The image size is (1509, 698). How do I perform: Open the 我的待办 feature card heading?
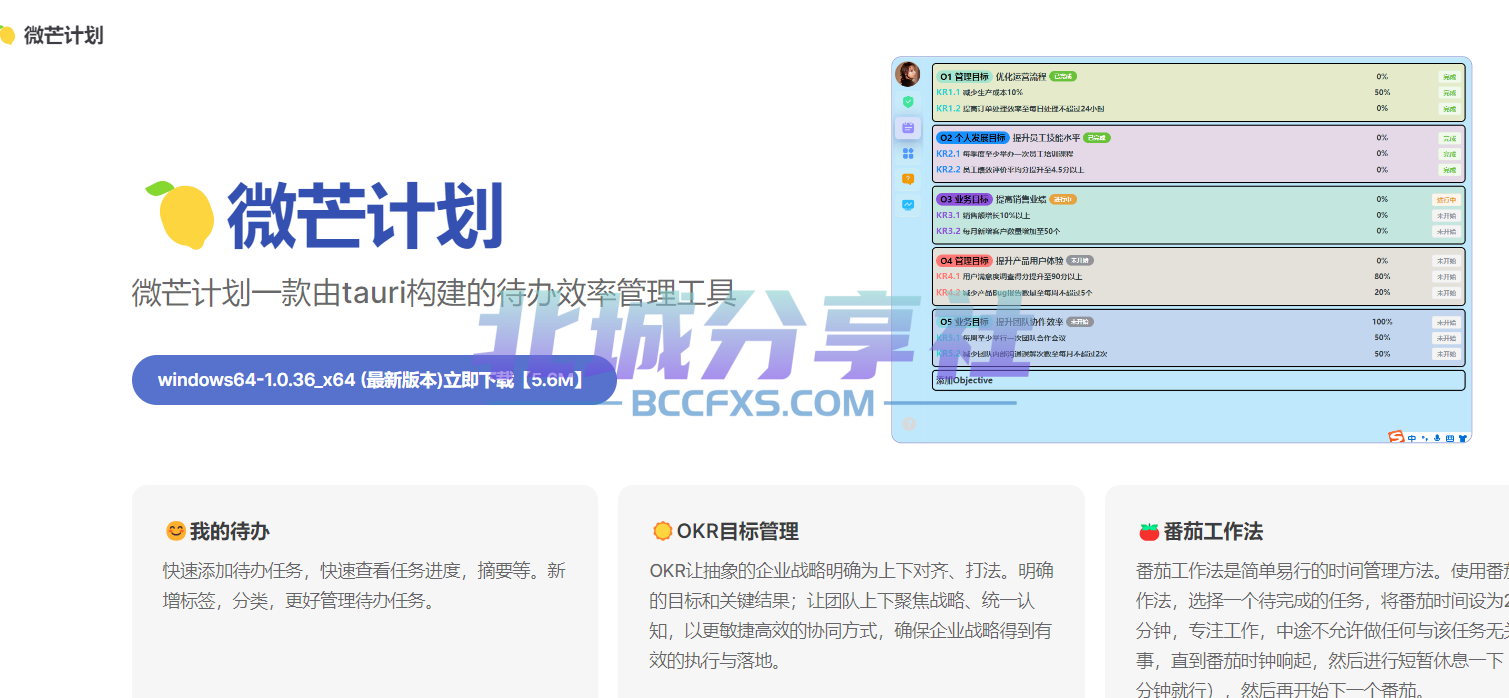click(x=230, y=531)
